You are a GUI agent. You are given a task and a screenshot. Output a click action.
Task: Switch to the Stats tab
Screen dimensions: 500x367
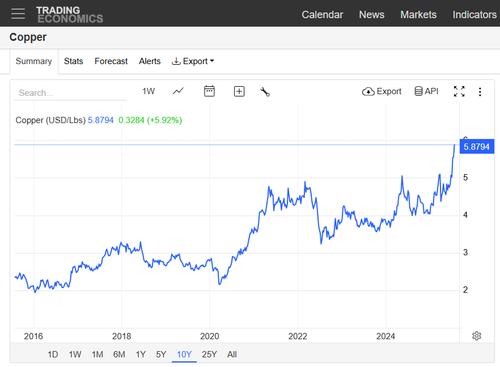(x=73, y=61)
